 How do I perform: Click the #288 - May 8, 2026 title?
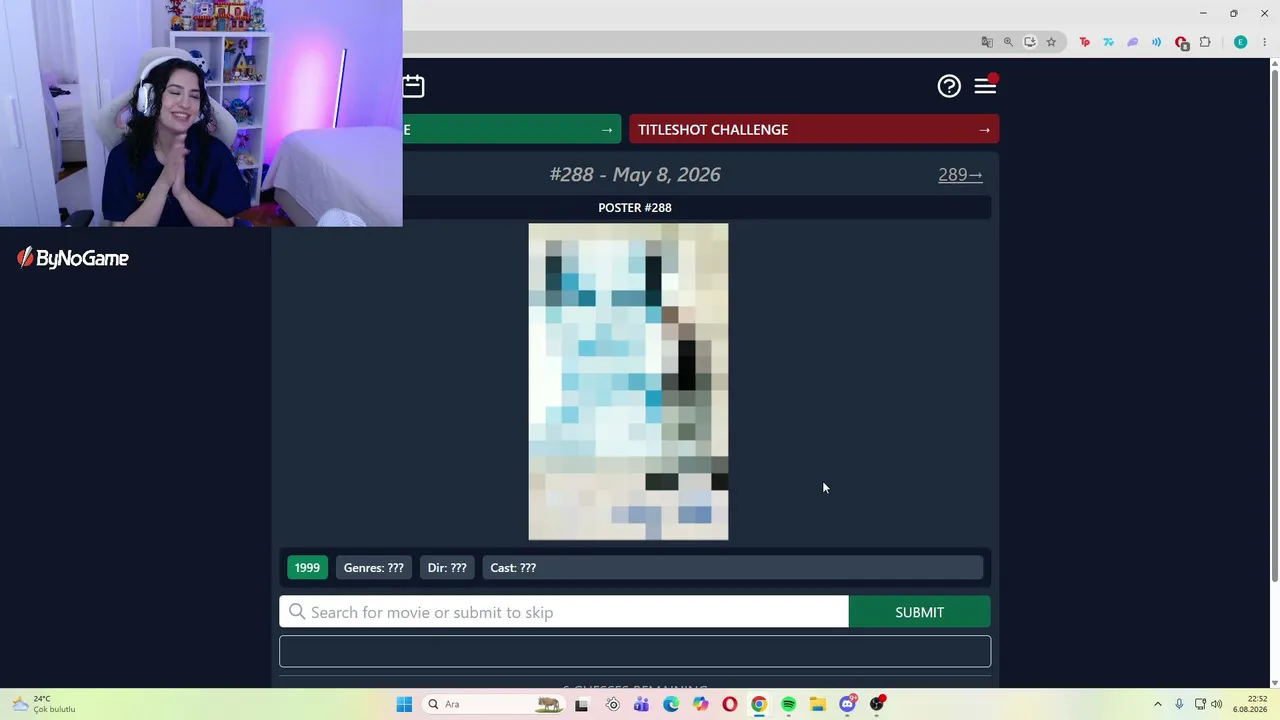(635, 175)
